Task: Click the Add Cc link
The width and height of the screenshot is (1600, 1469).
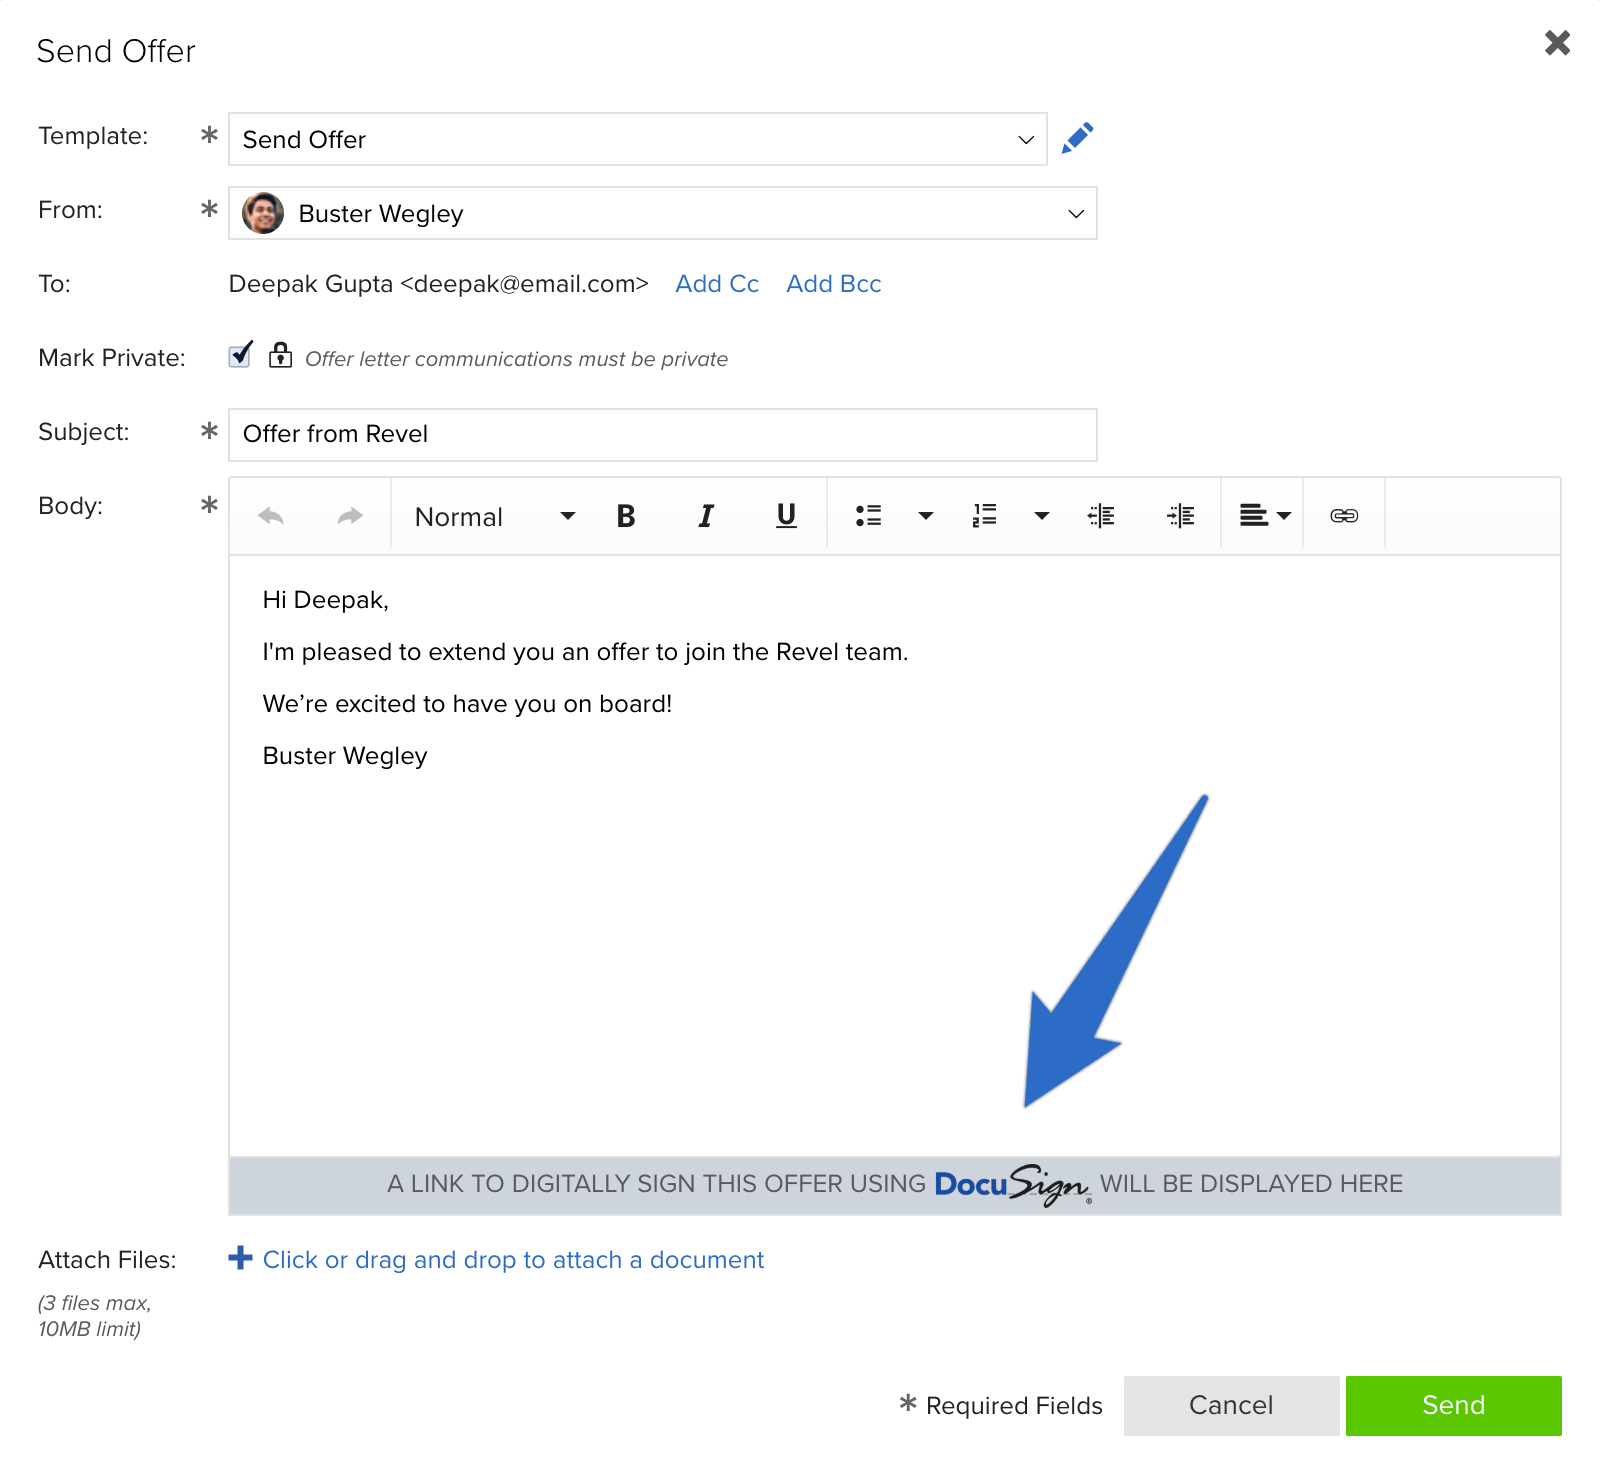Action: (x=717, y=284)
